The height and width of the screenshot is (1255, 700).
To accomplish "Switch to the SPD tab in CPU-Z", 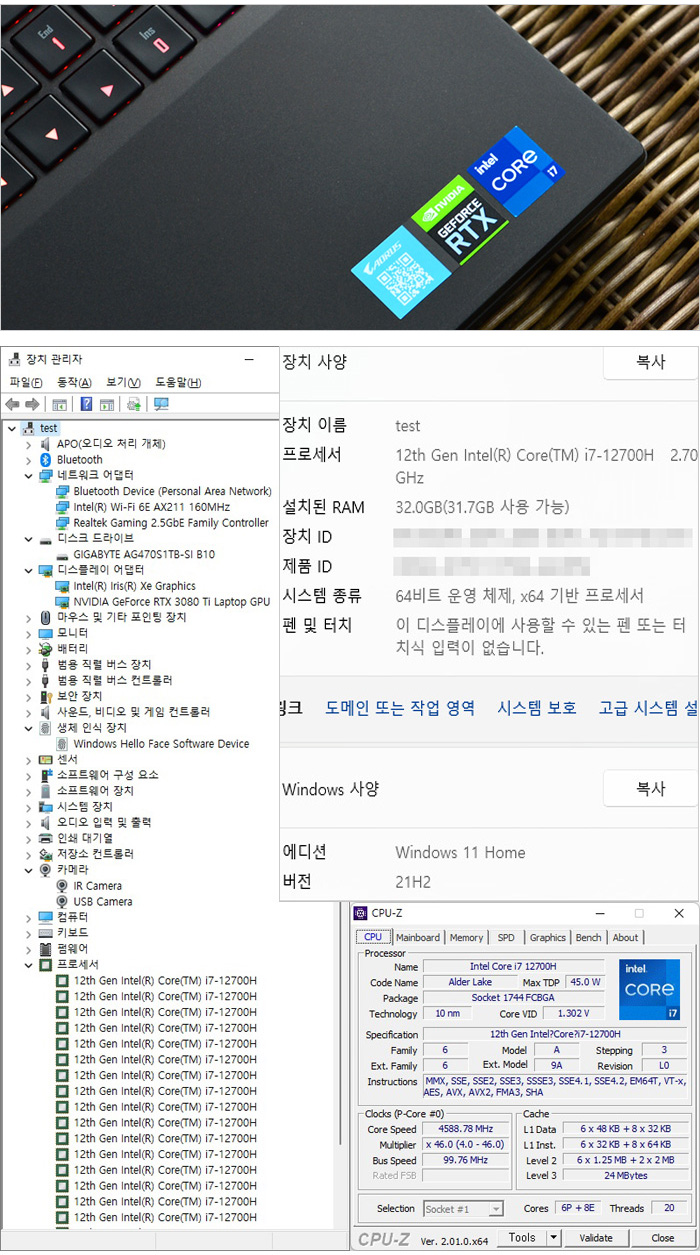I will (x=506, y=938).
